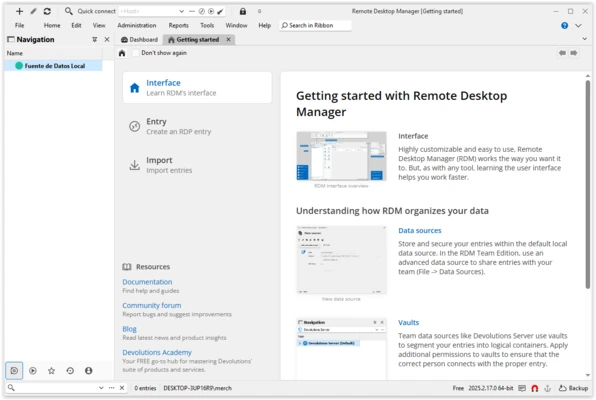596x400 pixels.
Task: Open the bottom search box dropdown arrow
Action: [101, 388]
